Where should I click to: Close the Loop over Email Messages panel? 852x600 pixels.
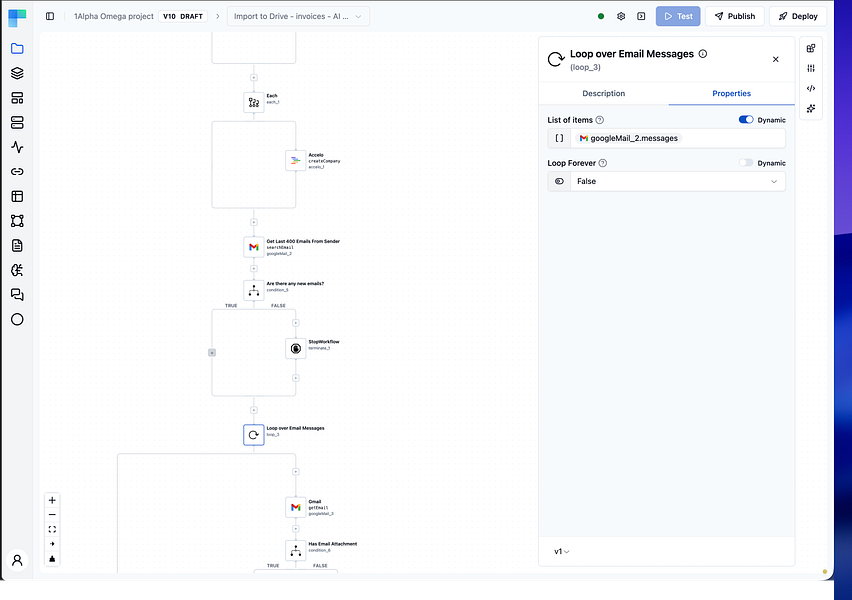(x=775, y=59)
